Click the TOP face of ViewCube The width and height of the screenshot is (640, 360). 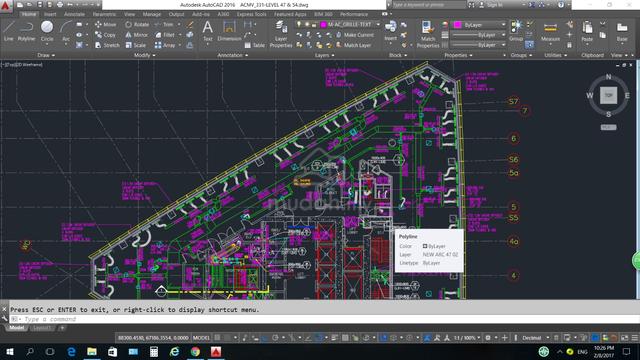click(x=608, y=95)
